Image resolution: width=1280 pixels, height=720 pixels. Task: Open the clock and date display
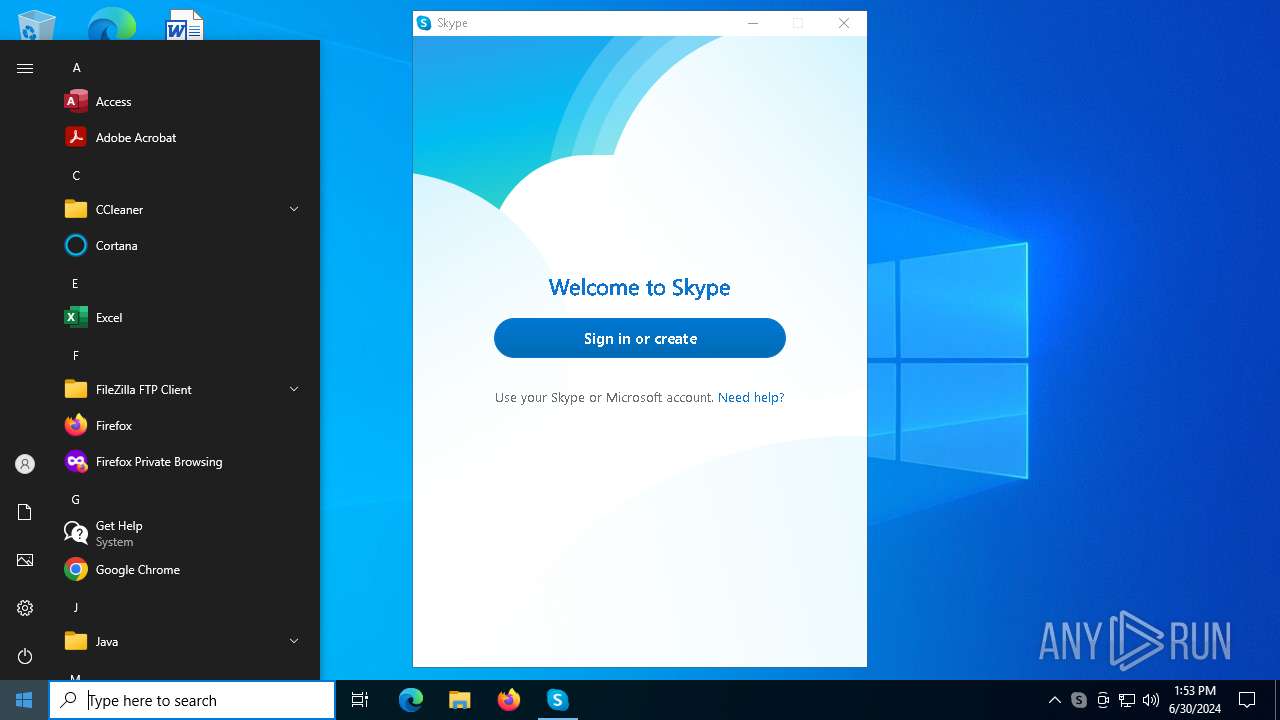tap(1195, 700)
